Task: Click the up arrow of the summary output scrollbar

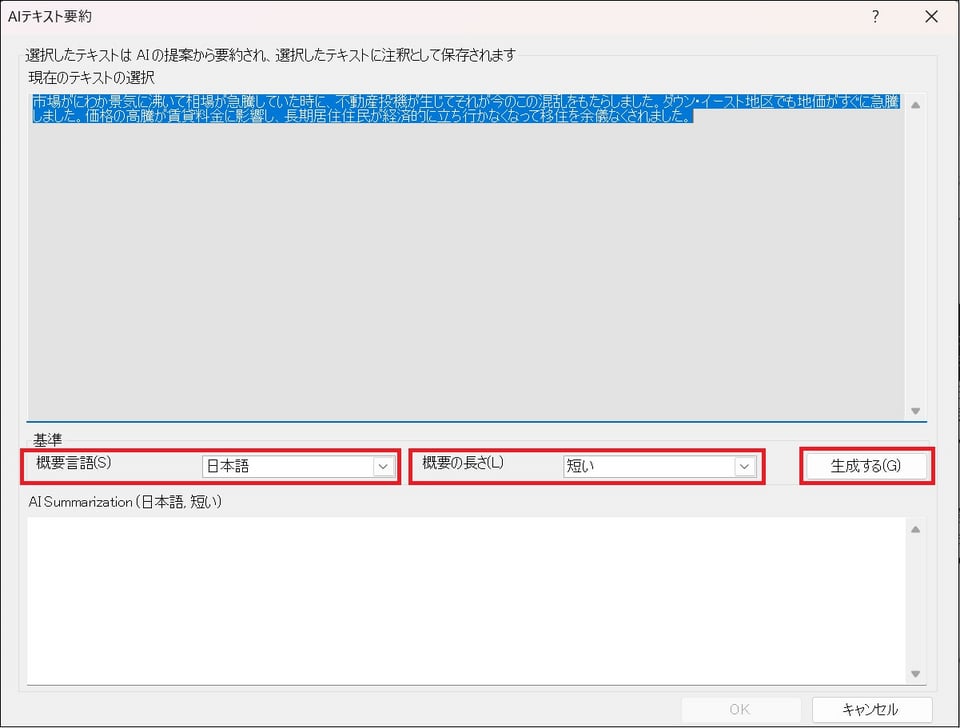Action: coord(915,529)
